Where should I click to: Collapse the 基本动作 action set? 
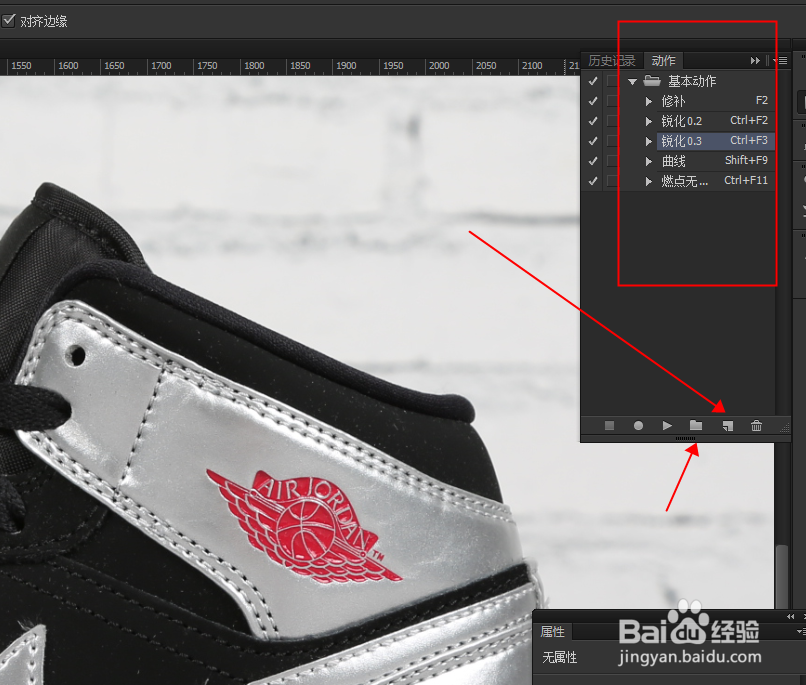click(633, 82)
